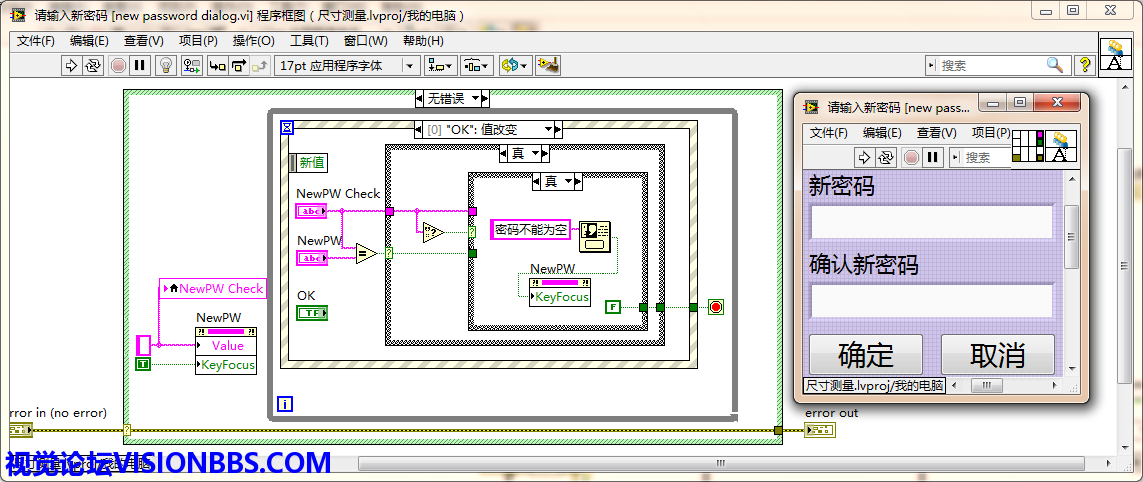Image resolution: width=1143 pixels, height=482 pixels.
Task: Expand the "OK": 值改变 event case selector
Action: point(548,129)
